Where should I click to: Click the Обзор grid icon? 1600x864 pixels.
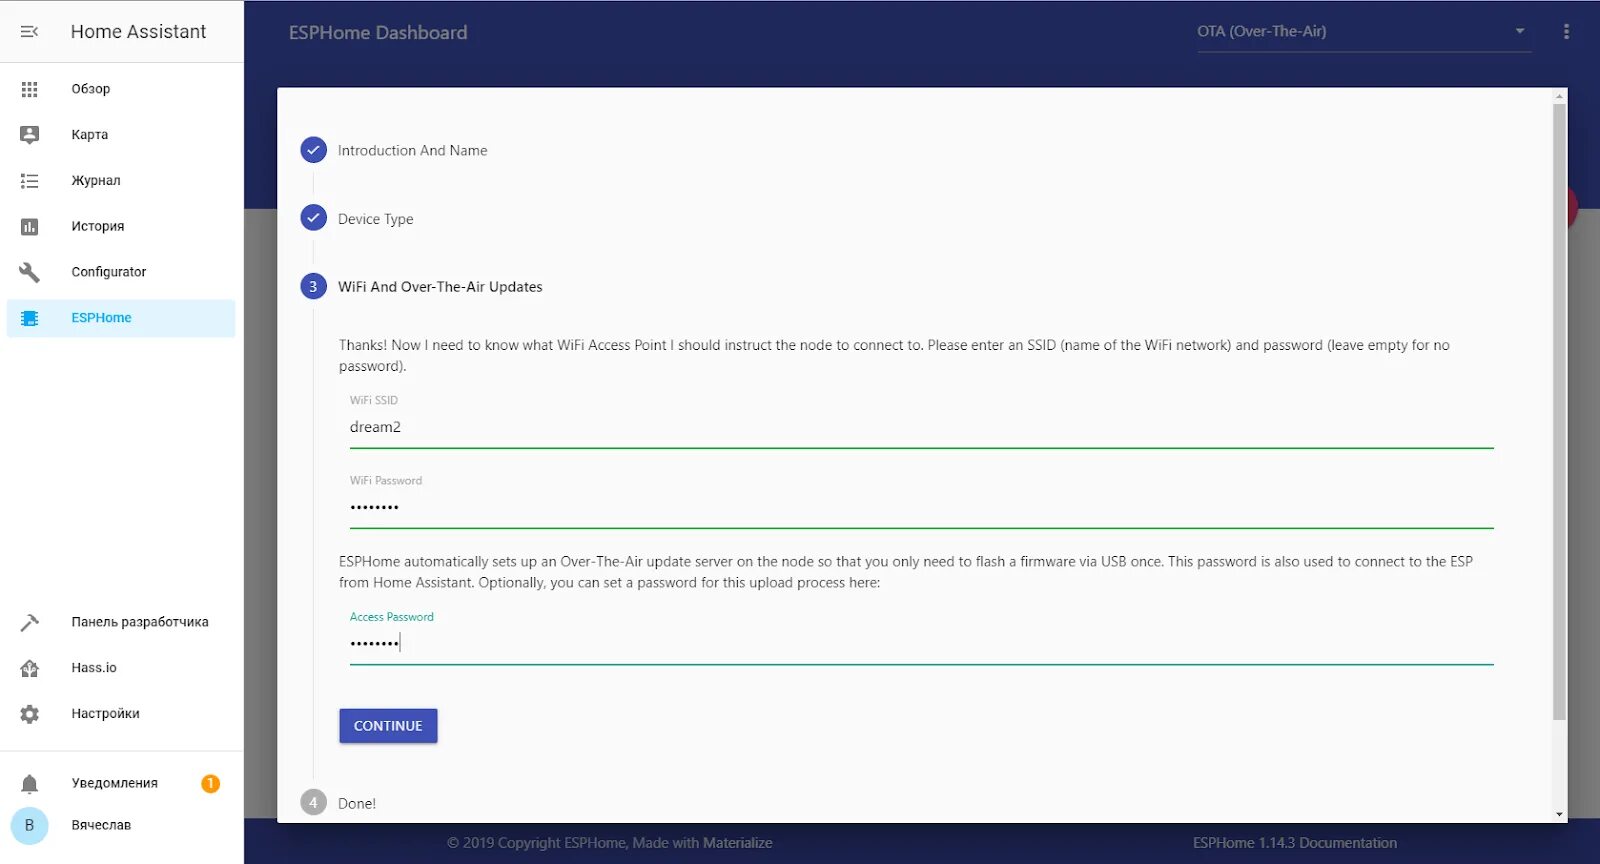coord(29,89)
